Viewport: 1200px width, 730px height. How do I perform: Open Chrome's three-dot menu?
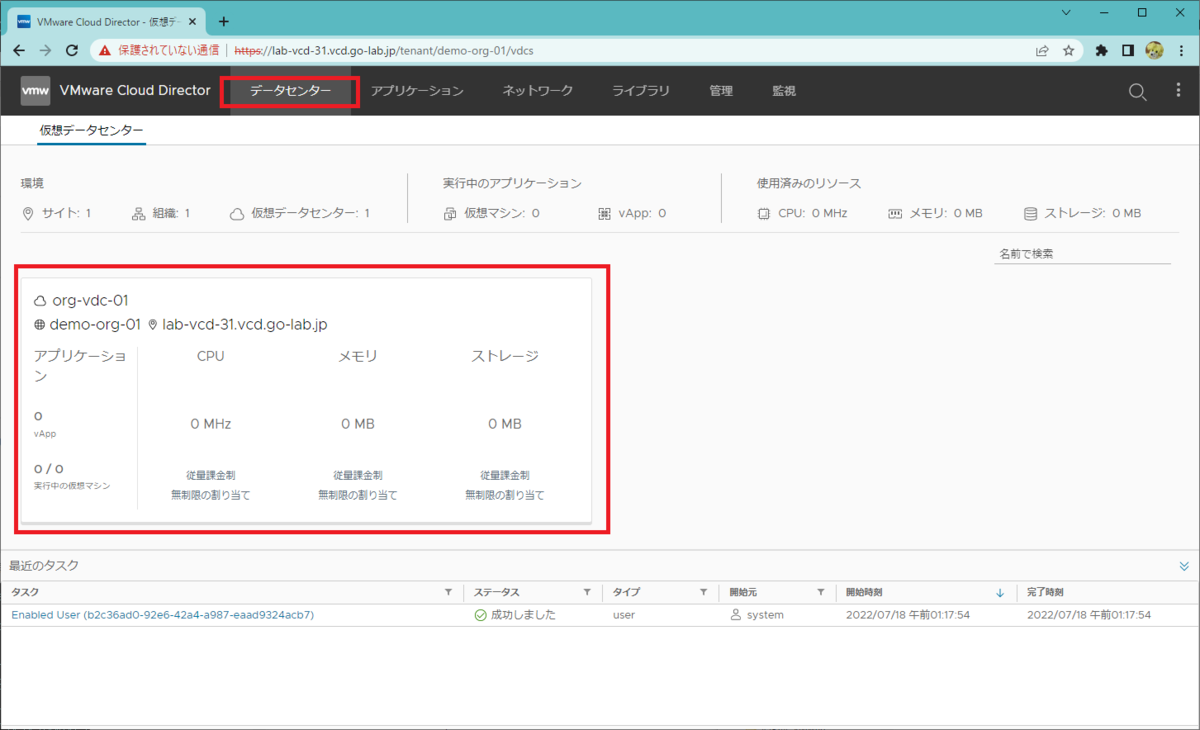click(x=1181, y=50)
